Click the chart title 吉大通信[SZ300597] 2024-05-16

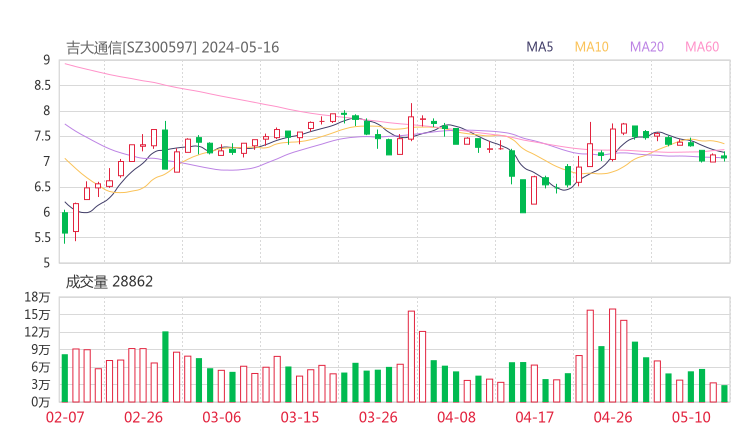tap(172, 48)
